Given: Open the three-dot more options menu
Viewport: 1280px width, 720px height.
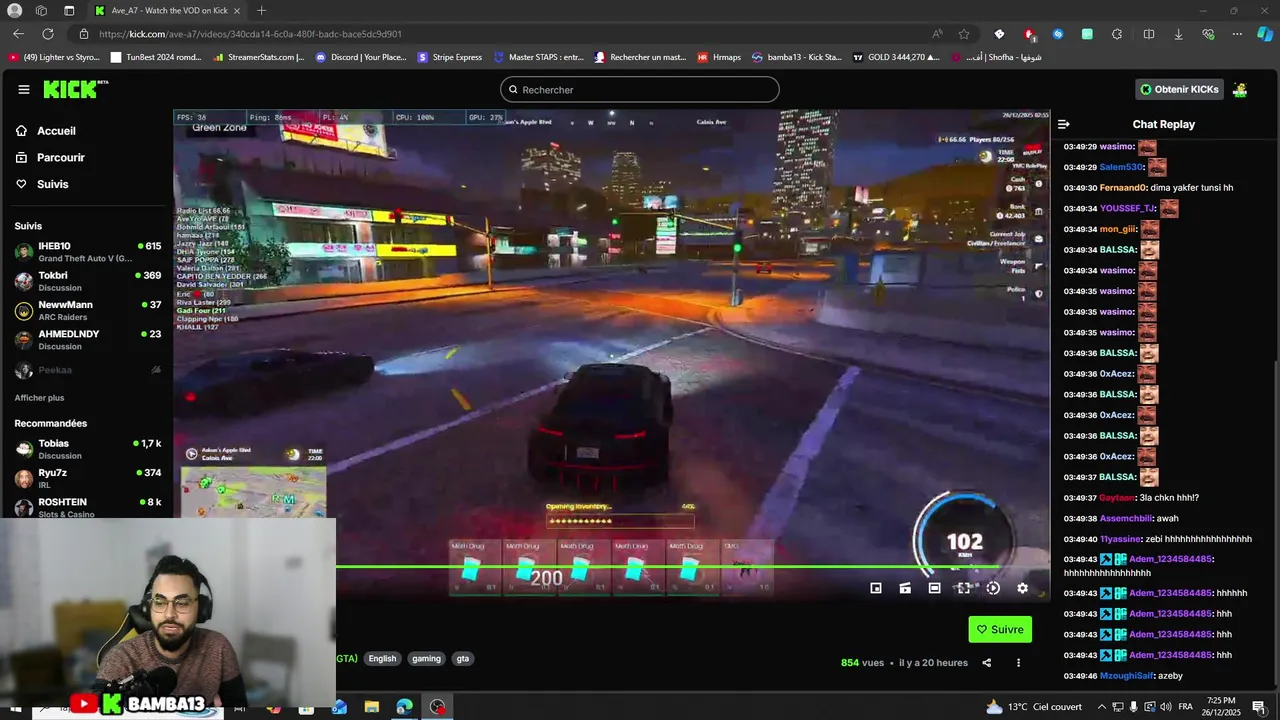Looking at the screenshot, I should point(1019,662).
